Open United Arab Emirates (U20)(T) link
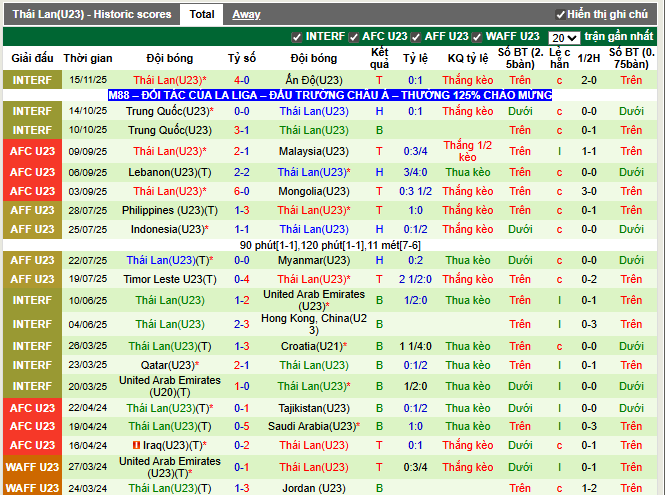 click(170, 386)
